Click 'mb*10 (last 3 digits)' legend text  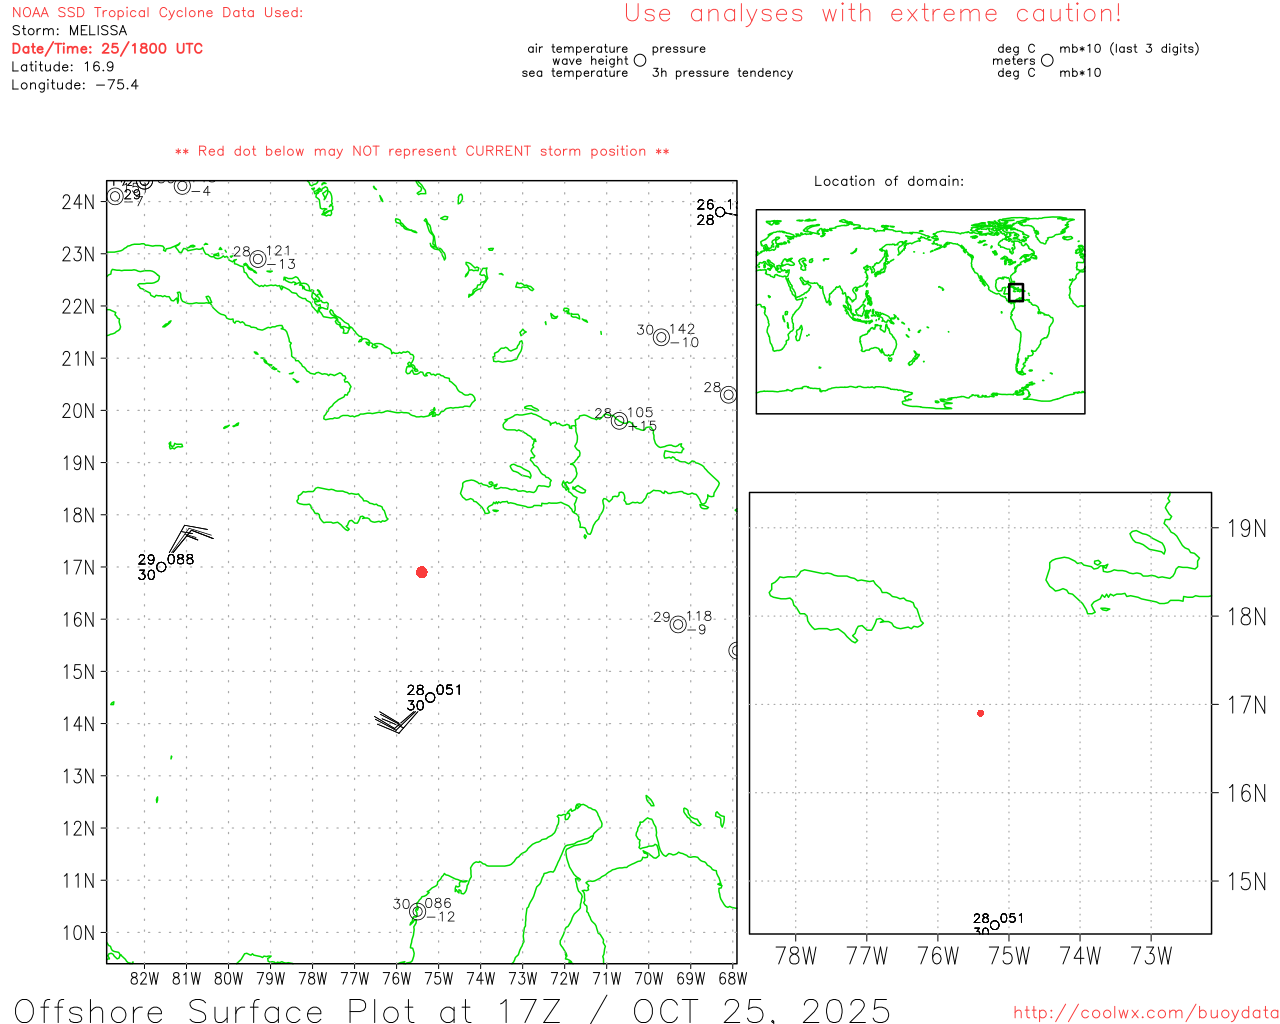(x=1129, y=49)
